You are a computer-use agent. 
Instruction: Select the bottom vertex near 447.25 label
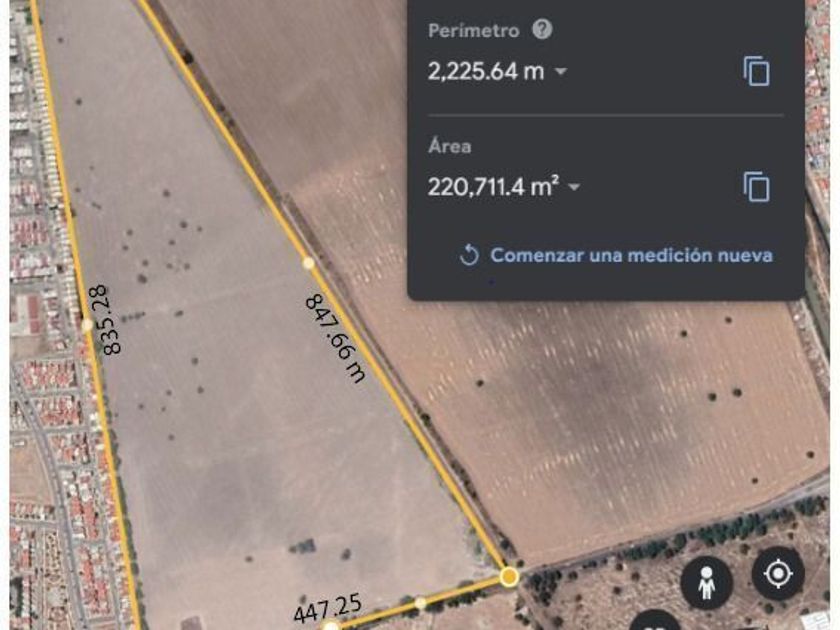tap(332, 626)
